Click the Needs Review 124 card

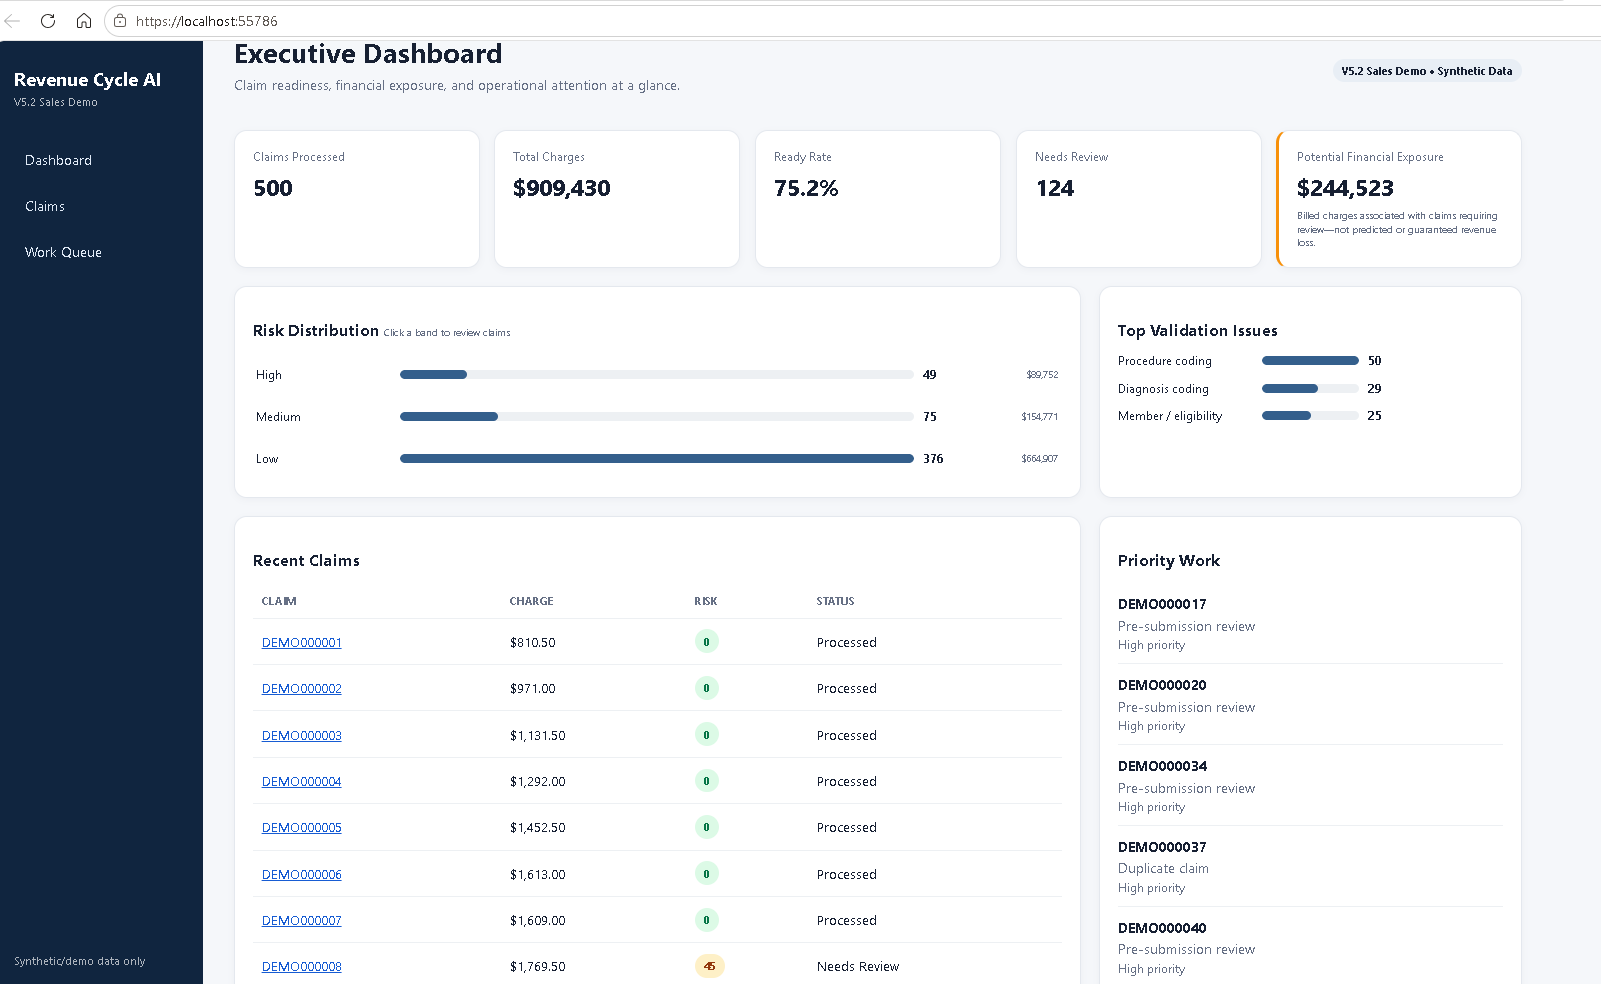click(1139, 199)
